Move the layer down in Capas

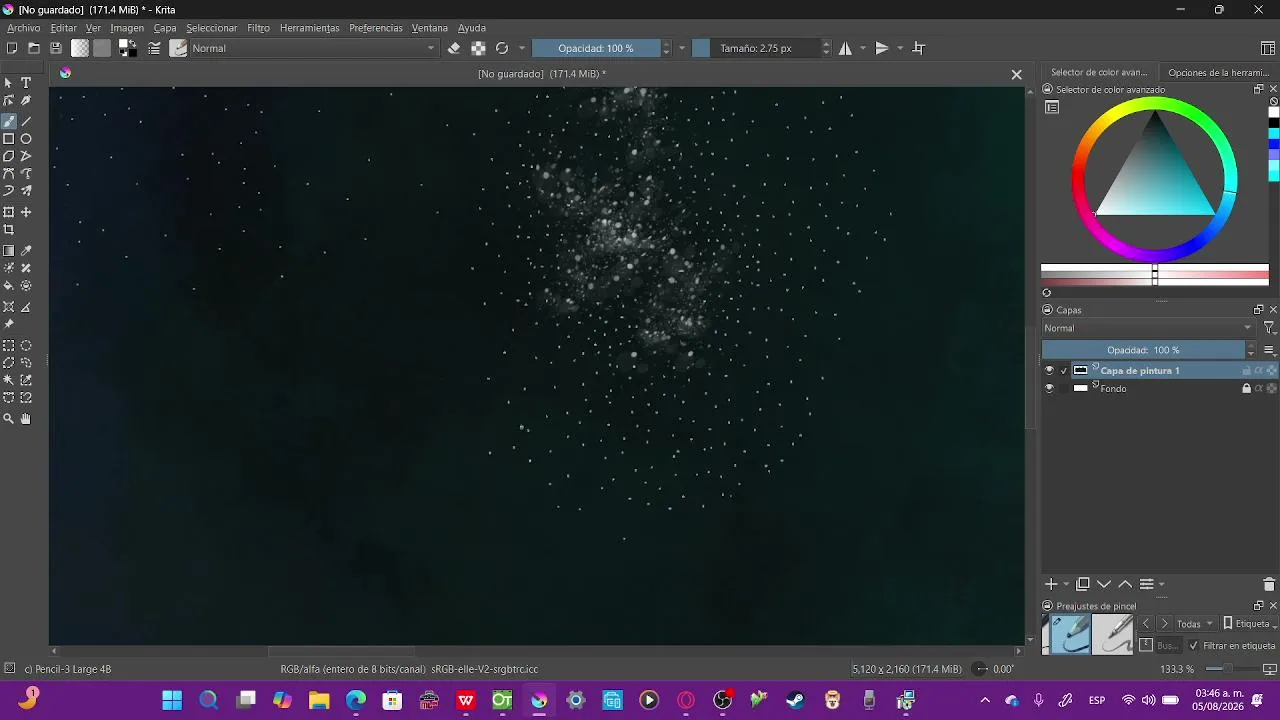coord(1104,584)
